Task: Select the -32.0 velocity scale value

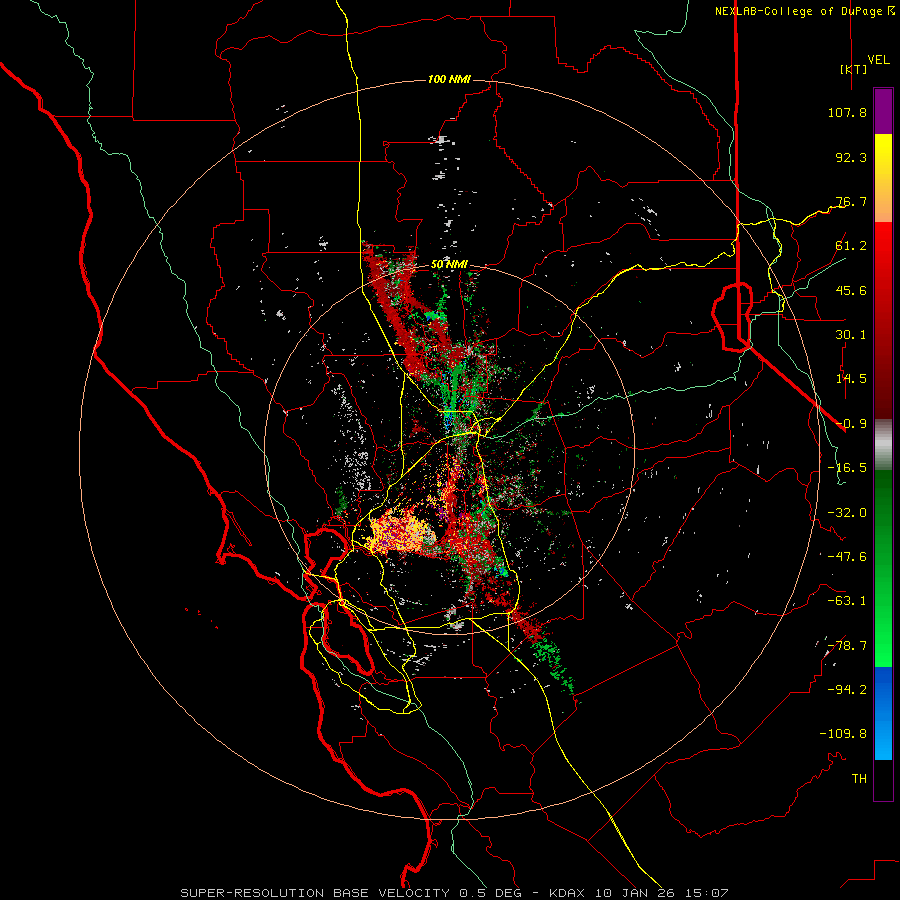Action: [847, 513]
